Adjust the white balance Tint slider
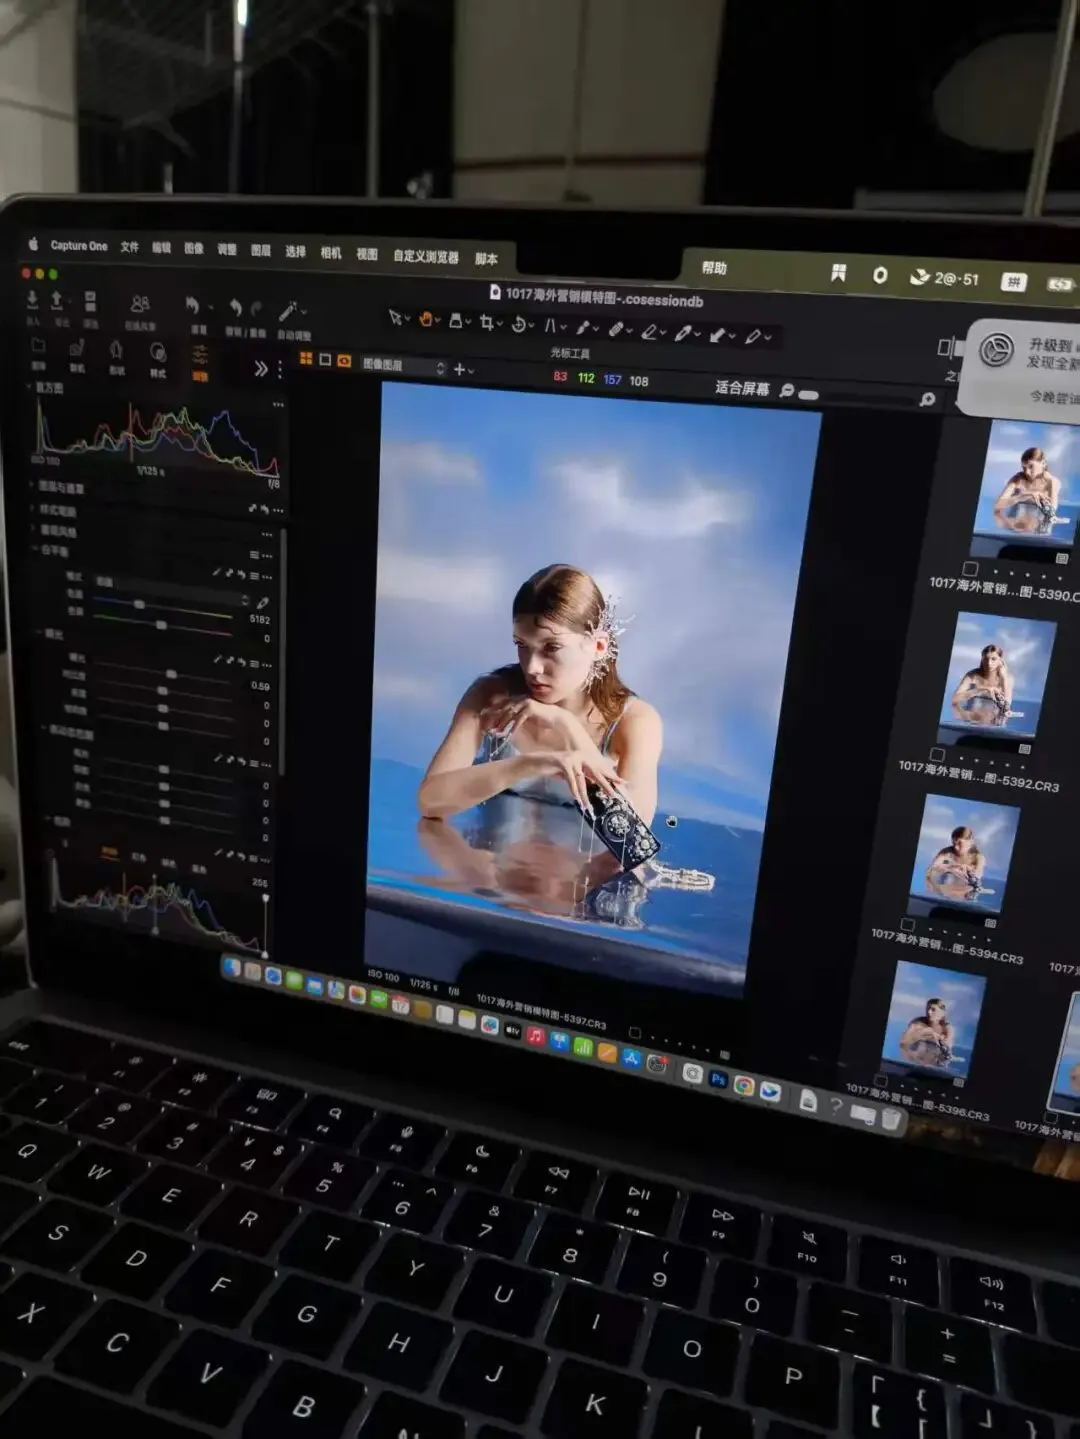1080x1439 pixels. (x=163, y=624)
